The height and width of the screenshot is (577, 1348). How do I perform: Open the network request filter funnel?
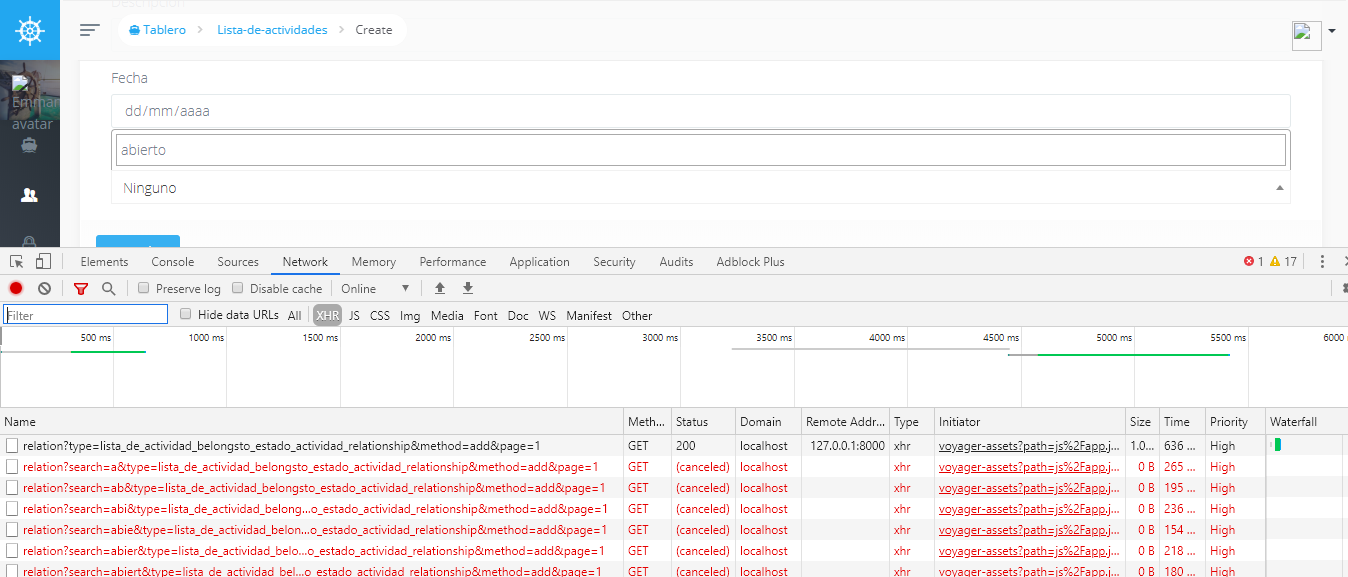(x=80, y=288)
